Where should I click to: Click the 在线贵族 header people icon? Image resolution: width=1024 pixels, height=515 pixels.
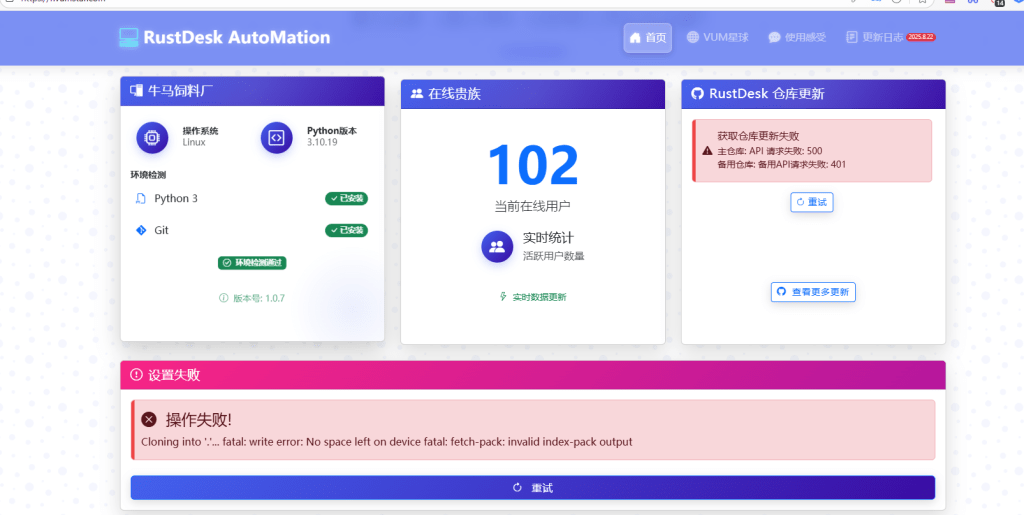(x=416, y=94)
